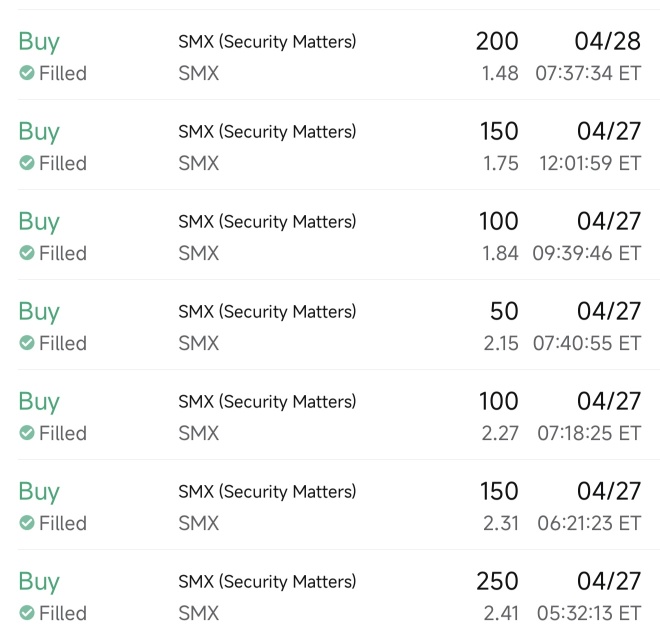Click the SMX ticker on the 2.27 order
This screenshot has height=641, width=660.
(199, 433)
